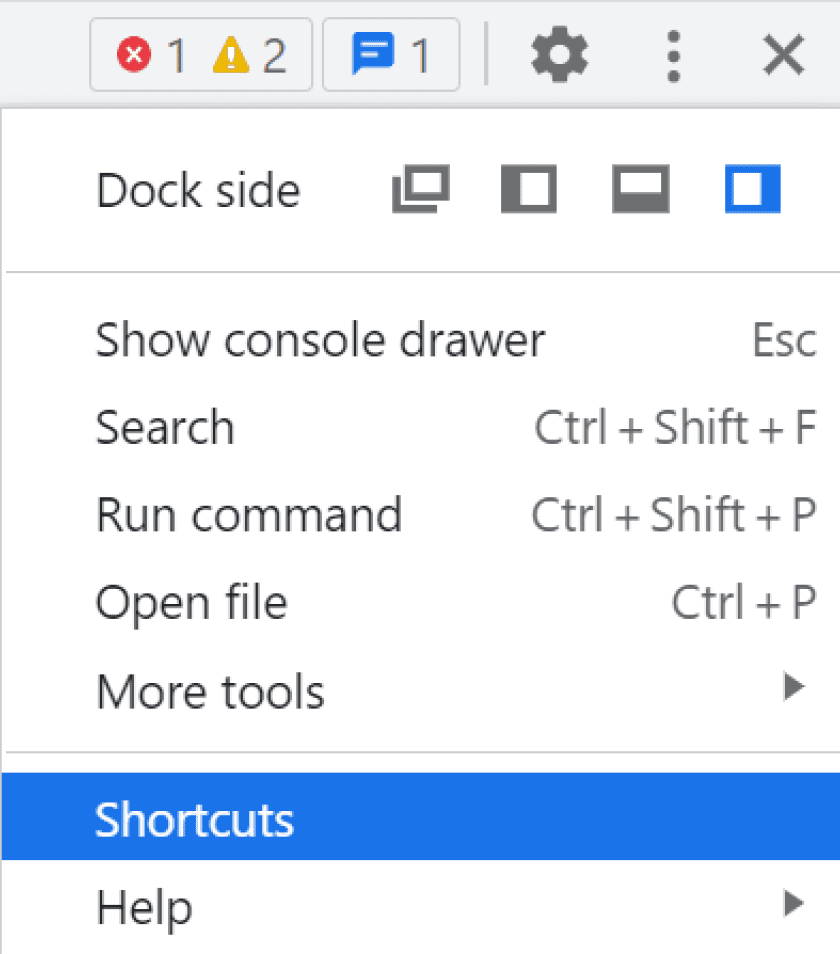Screen dimensions: 840x954
Task: Dock DevTools to the bottom
Action: coord(640,189)
